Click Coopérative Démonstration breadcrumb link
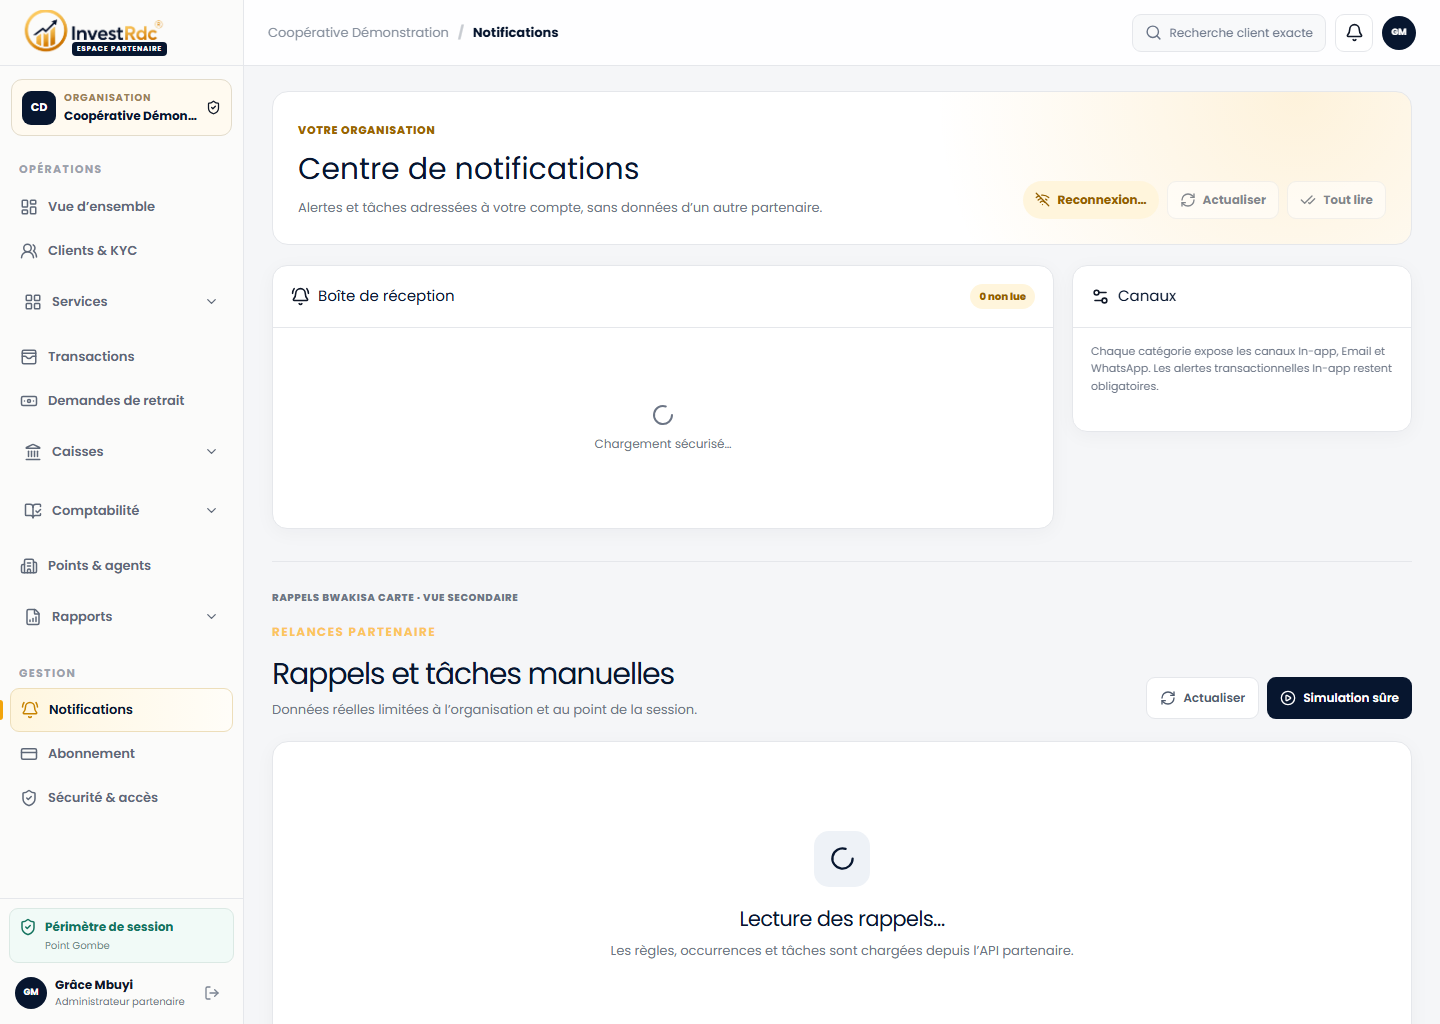This screenshot has height=1024, width=1440. (x=358, y=33)
